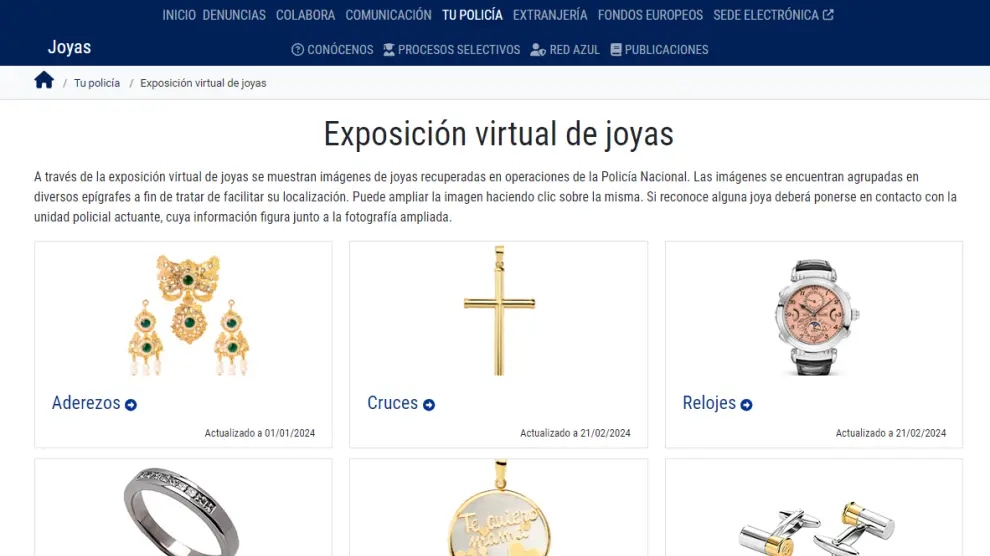
Task: Click the external link icon after Sede Electrónica
Action: point(828,15)
